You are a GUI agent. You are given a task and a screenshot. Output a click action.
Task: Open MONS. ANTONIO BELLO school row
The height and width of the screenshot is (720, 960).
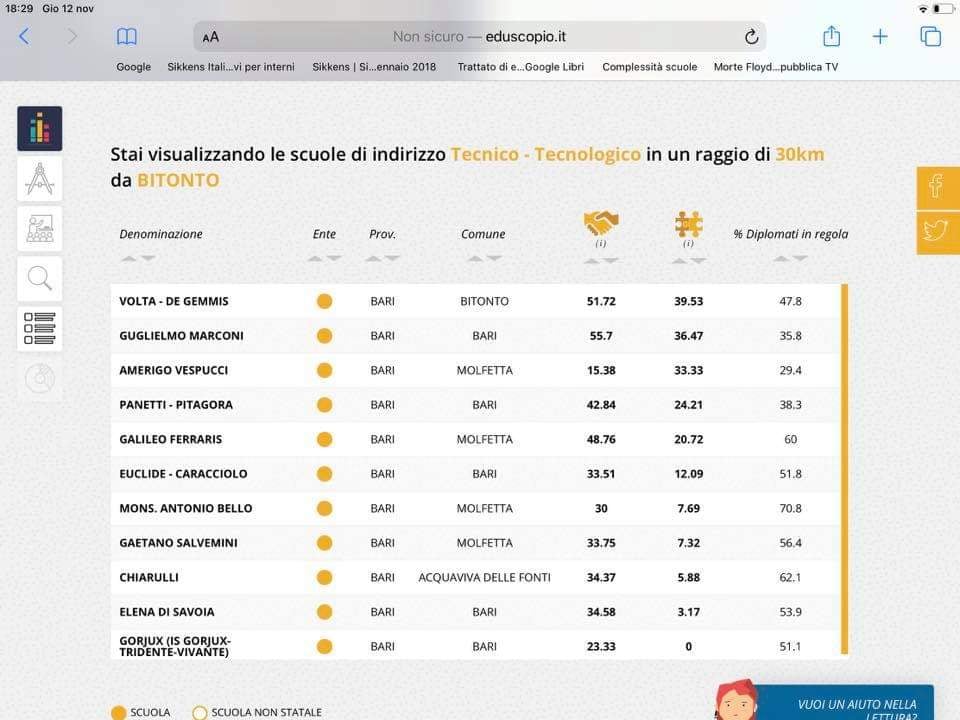(476, 508)
